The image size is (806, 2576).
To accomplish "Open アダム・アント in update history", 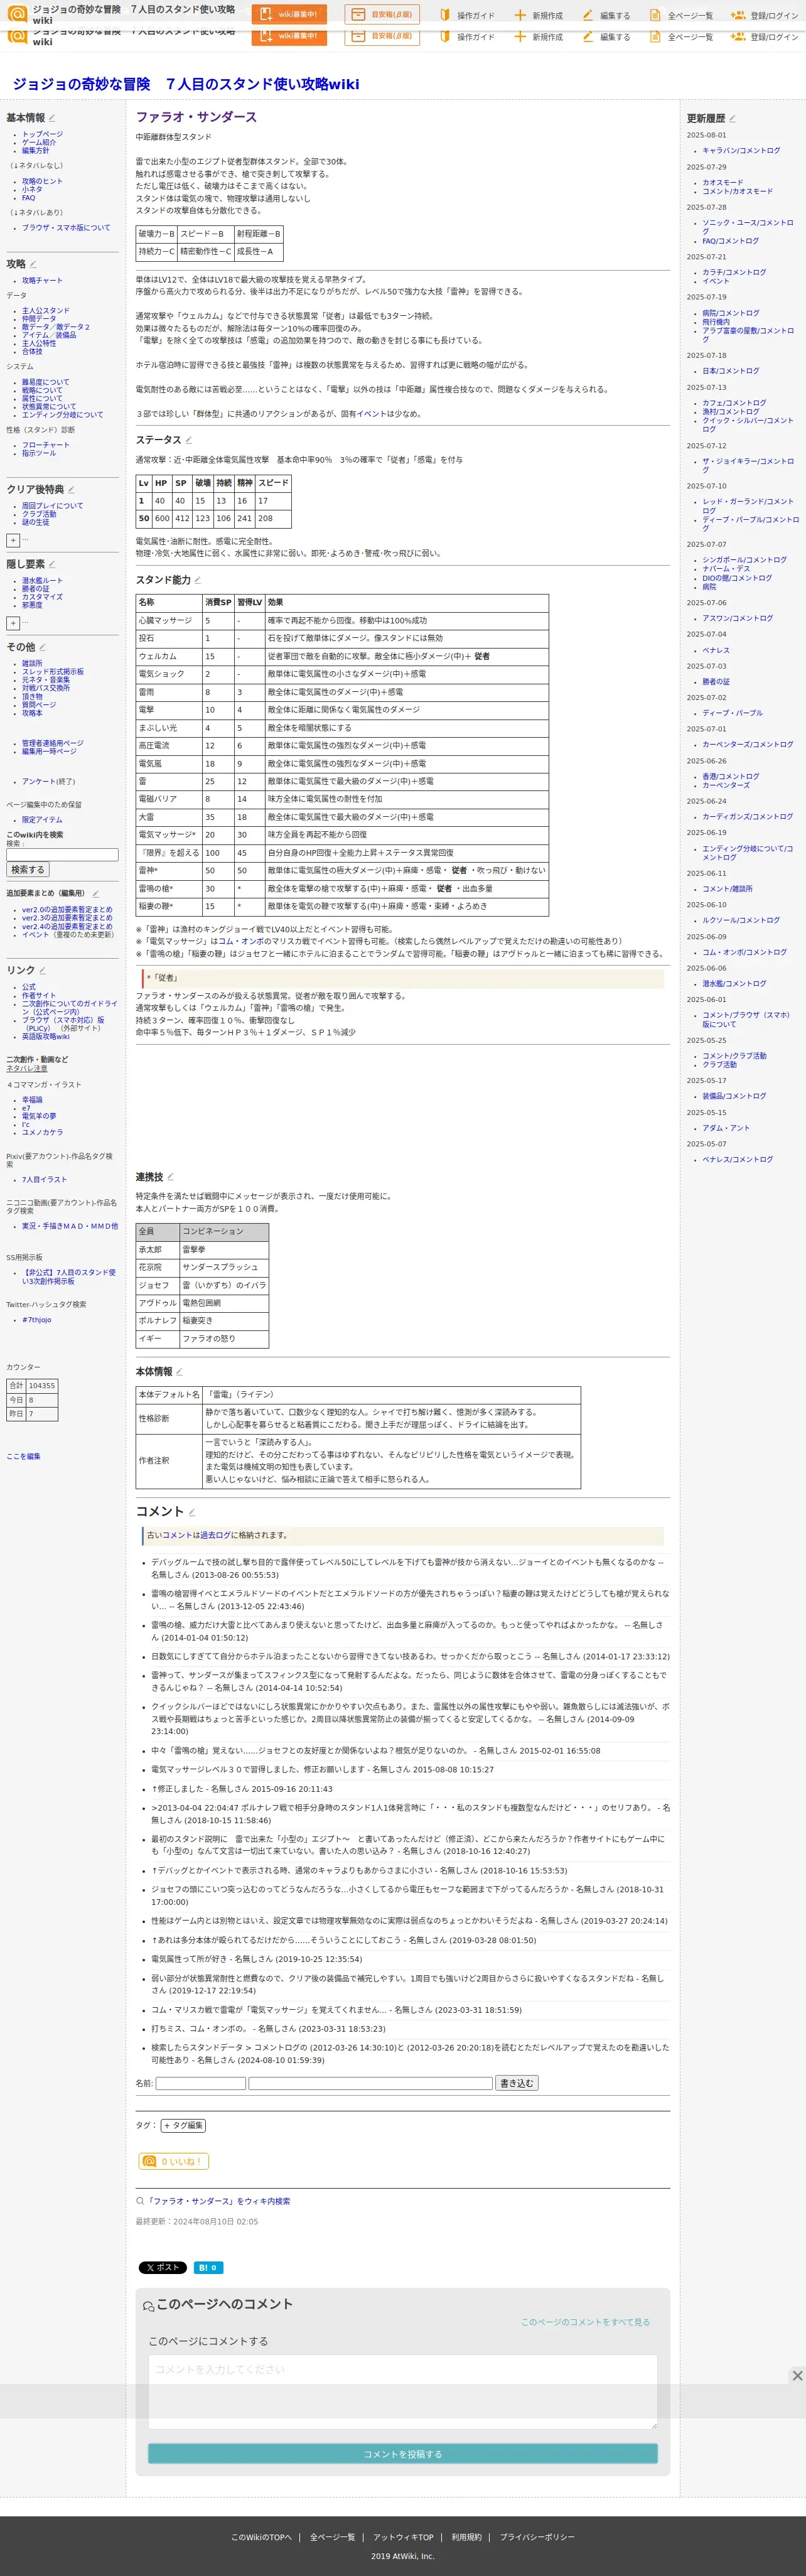I will (x=726, y=1128).
